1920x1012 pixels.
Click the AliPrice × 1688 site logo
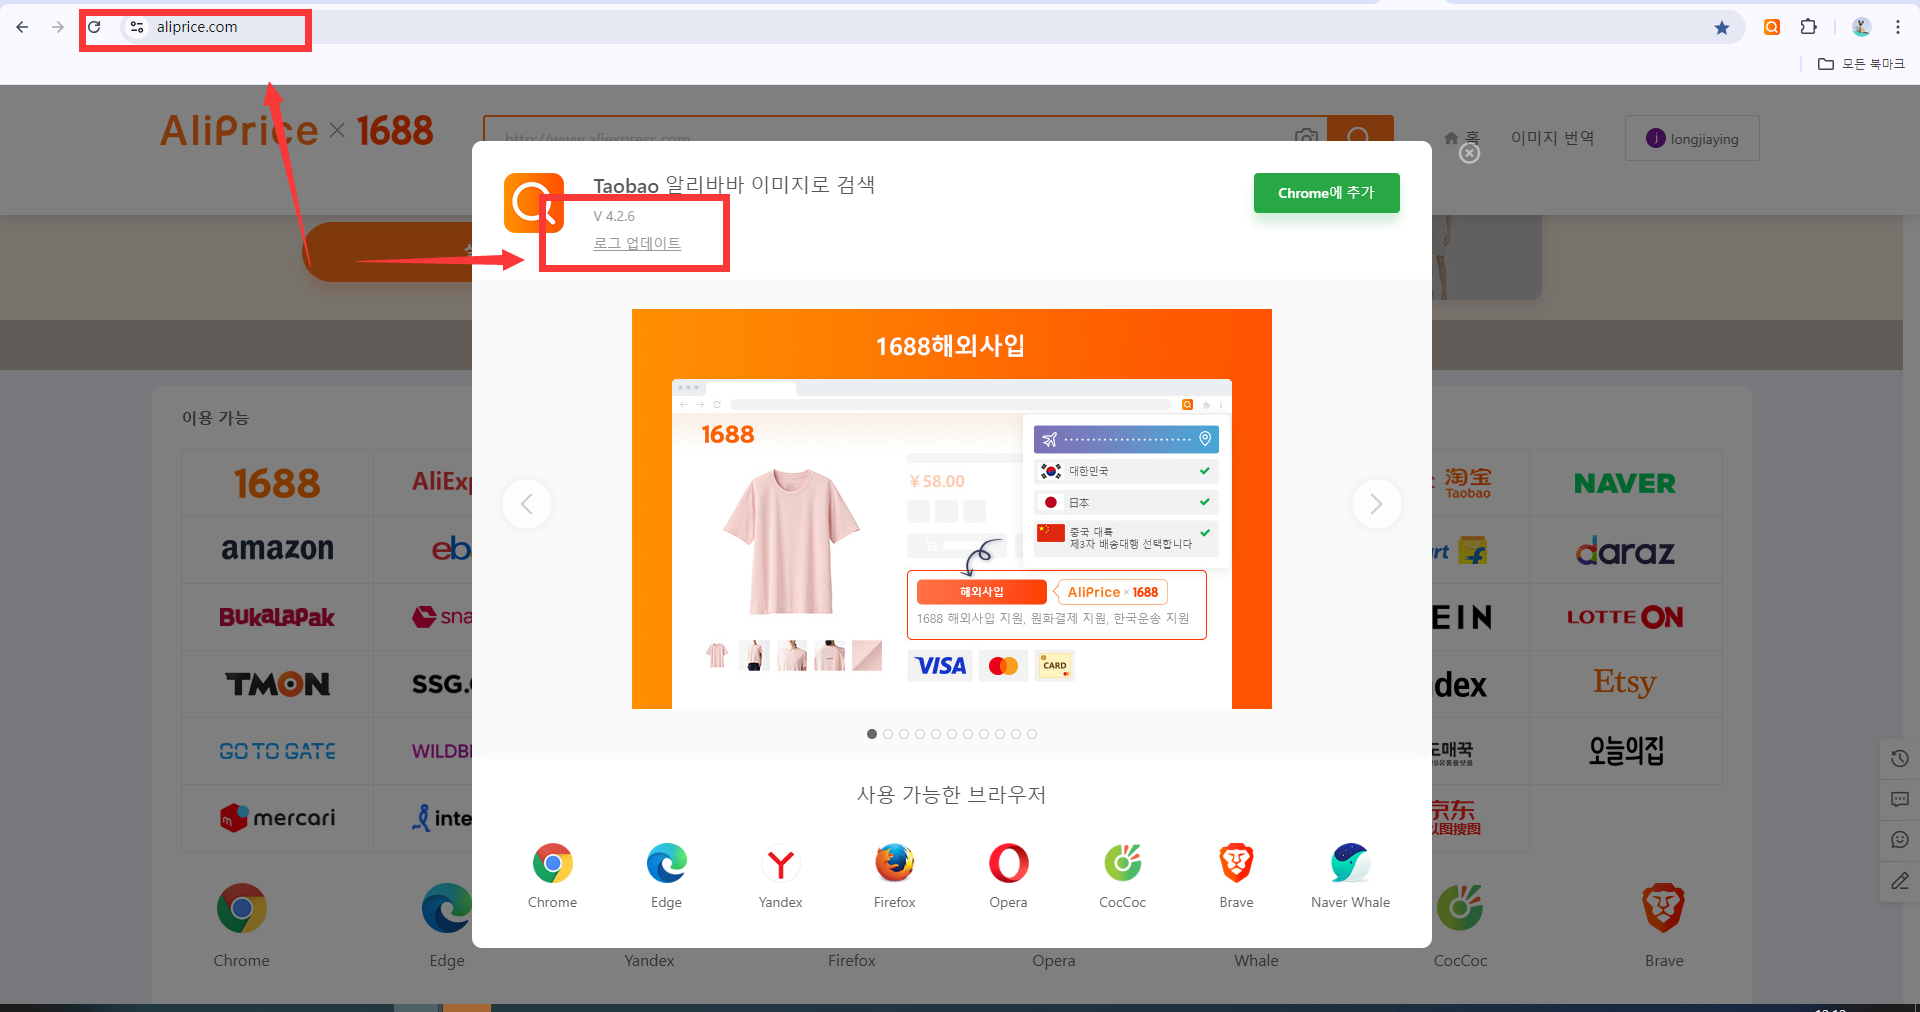pyautogui.click(x=297, y=131)
